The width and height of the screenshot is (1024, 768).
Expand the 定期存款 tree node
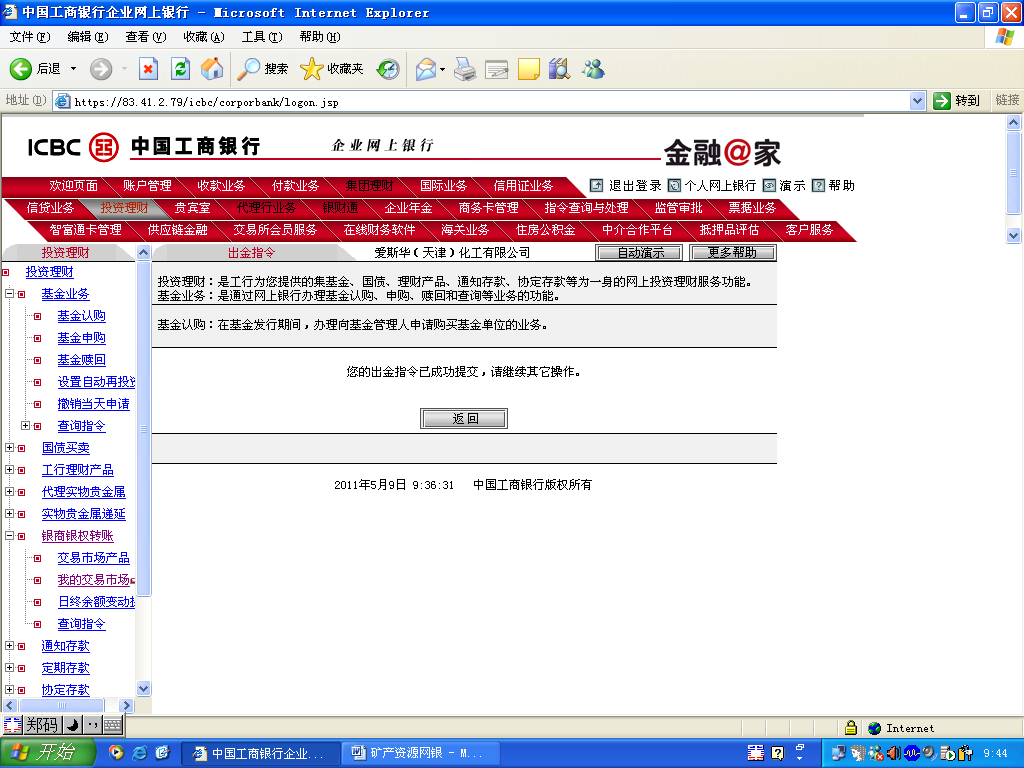click(x=9, y=667)
